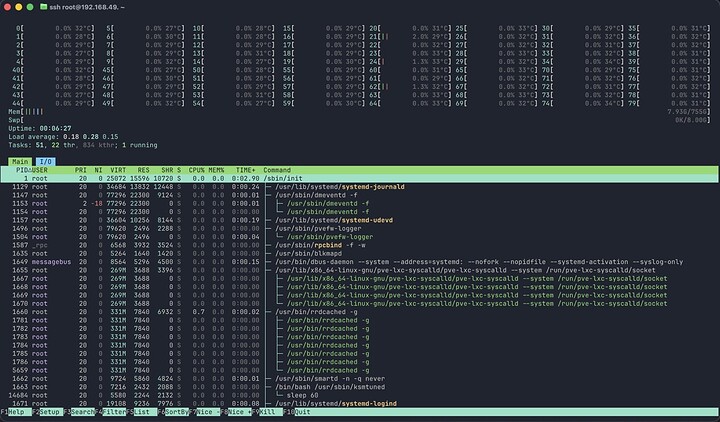The width and height of the screenshot is (720, 422).
Task: Click the 0:02.90 time of /sbin/init
Action: point(246,178)
